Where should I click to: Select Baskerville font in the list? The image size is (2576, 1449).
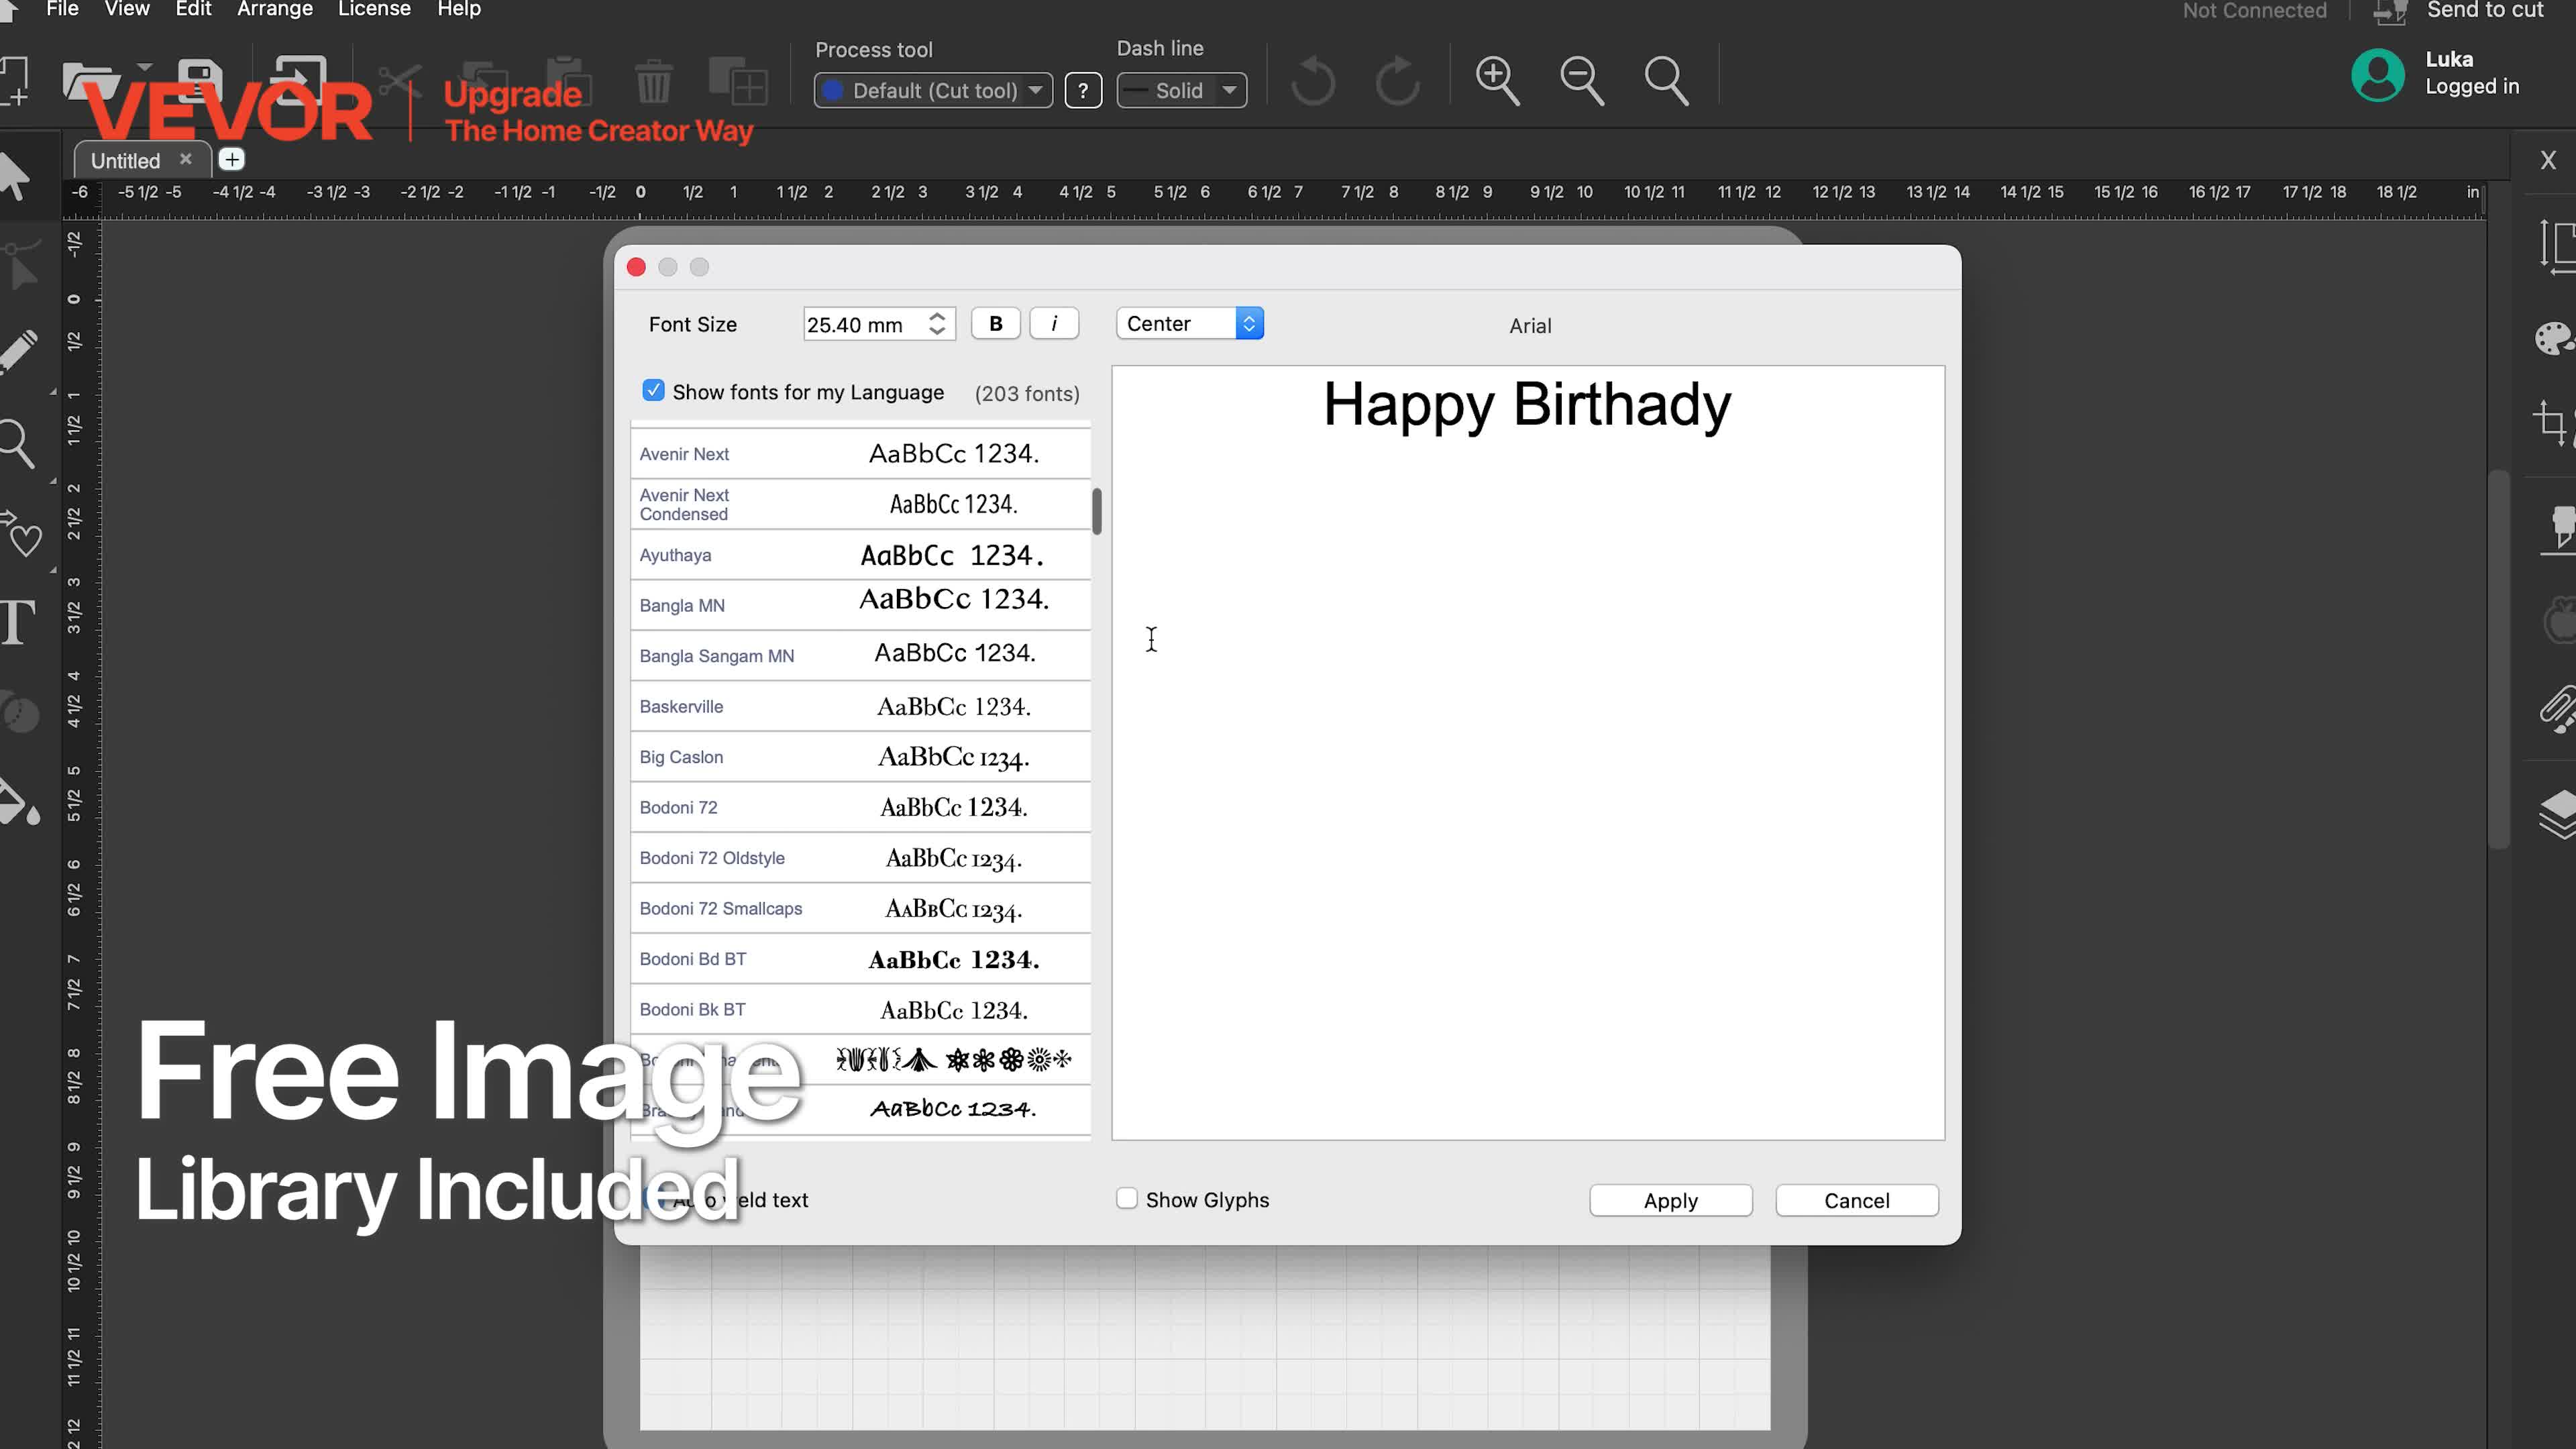860,707
